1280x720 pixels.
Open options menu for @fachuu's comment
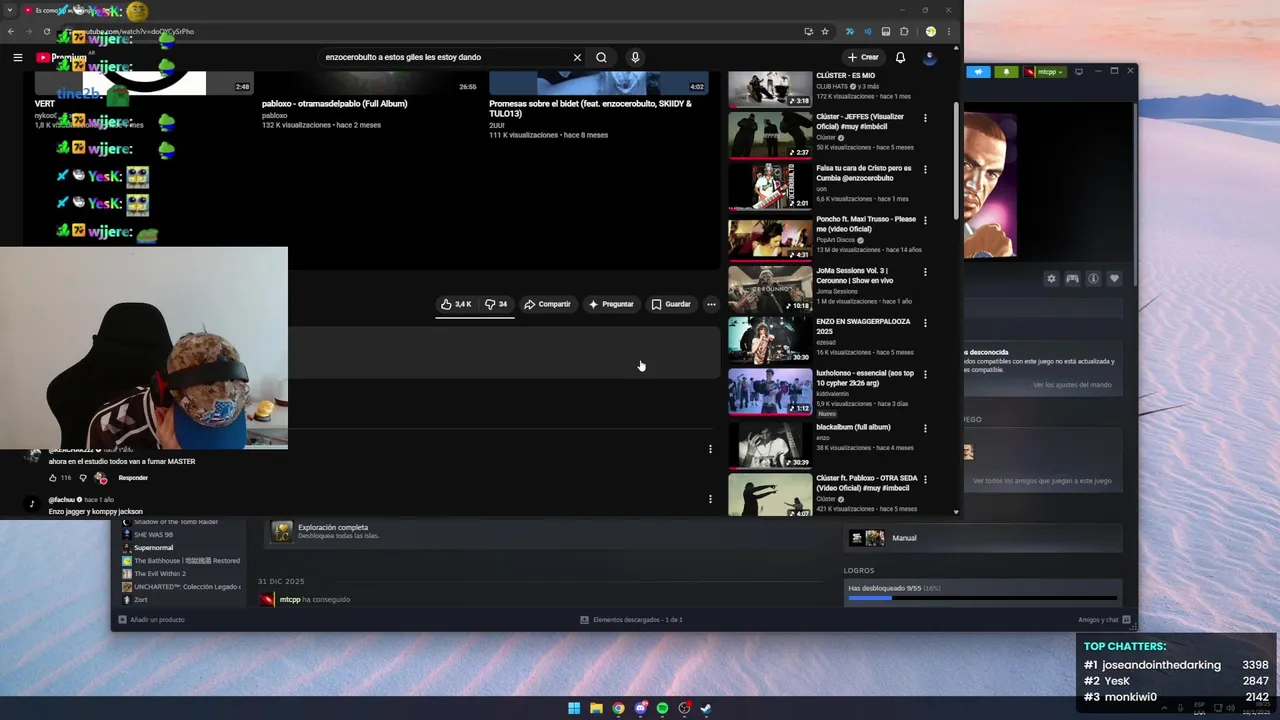click(x=710, y=499)
